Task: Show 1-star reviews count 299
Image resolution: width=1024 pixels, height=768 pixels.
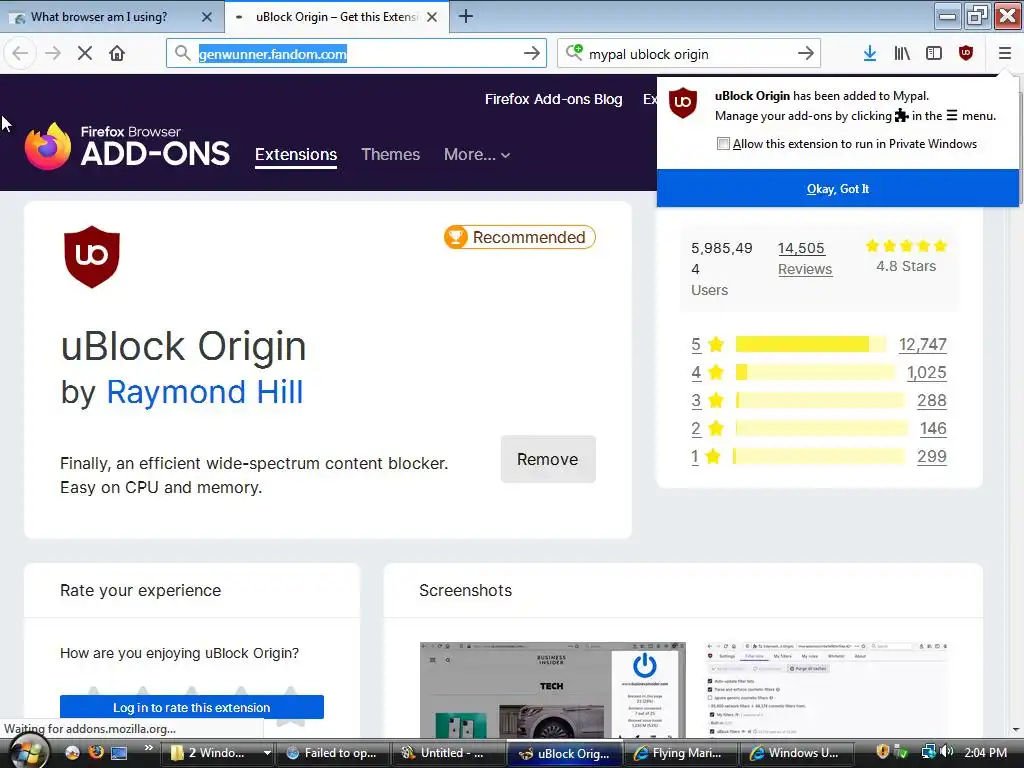Action: 931,456
